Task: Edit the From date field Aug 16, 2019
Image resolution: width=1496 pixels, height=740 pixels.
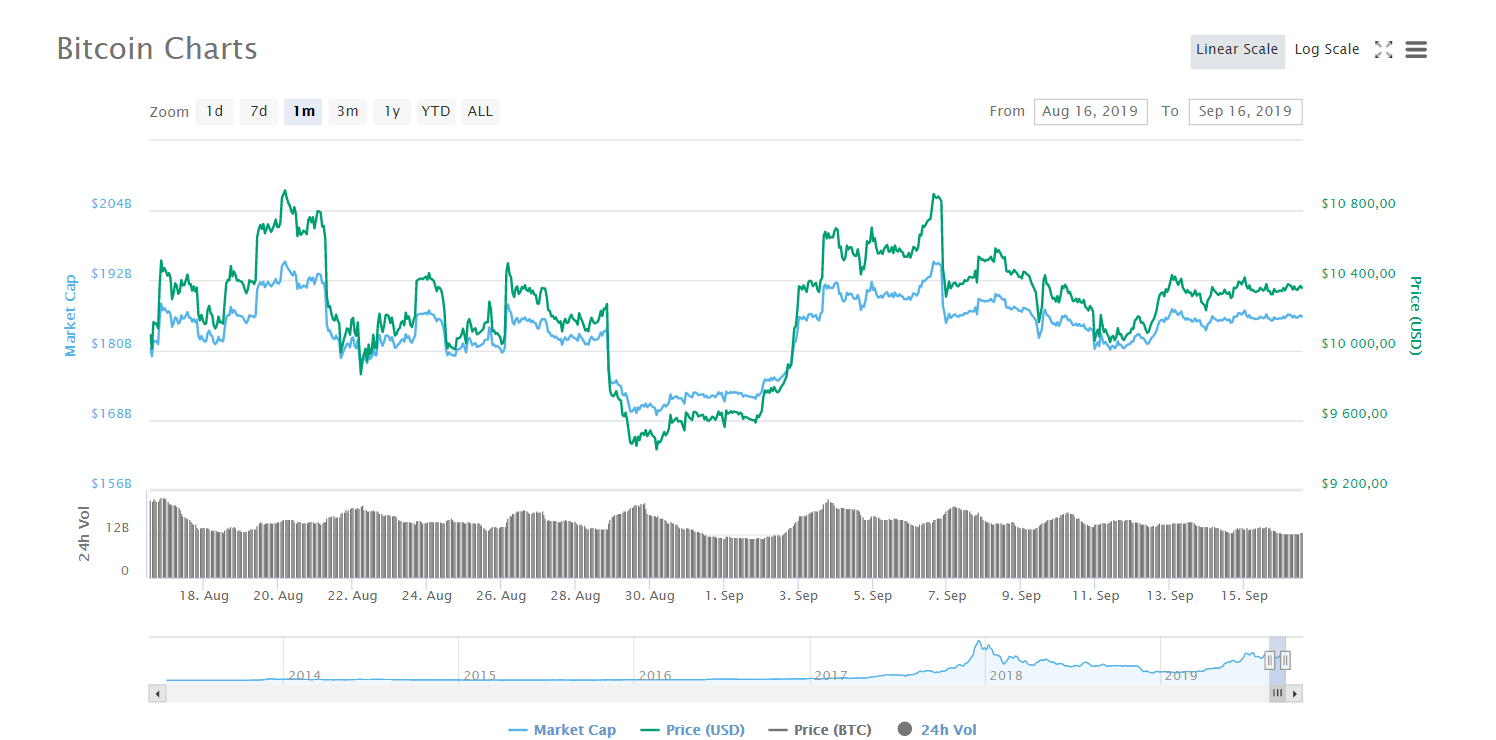Action: point(1090,111)
